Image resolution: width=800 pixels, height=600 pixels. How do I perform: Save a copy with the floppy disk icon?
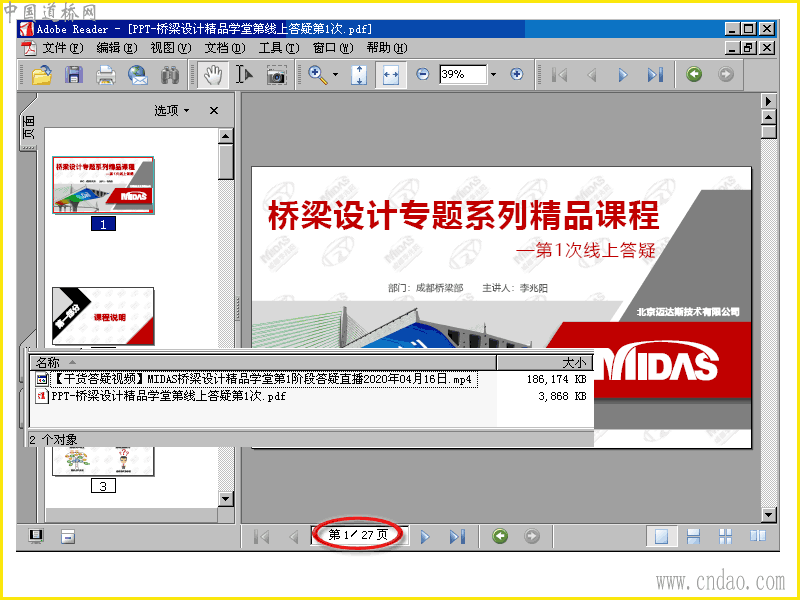pyautogui.click(x=74, y=75)
